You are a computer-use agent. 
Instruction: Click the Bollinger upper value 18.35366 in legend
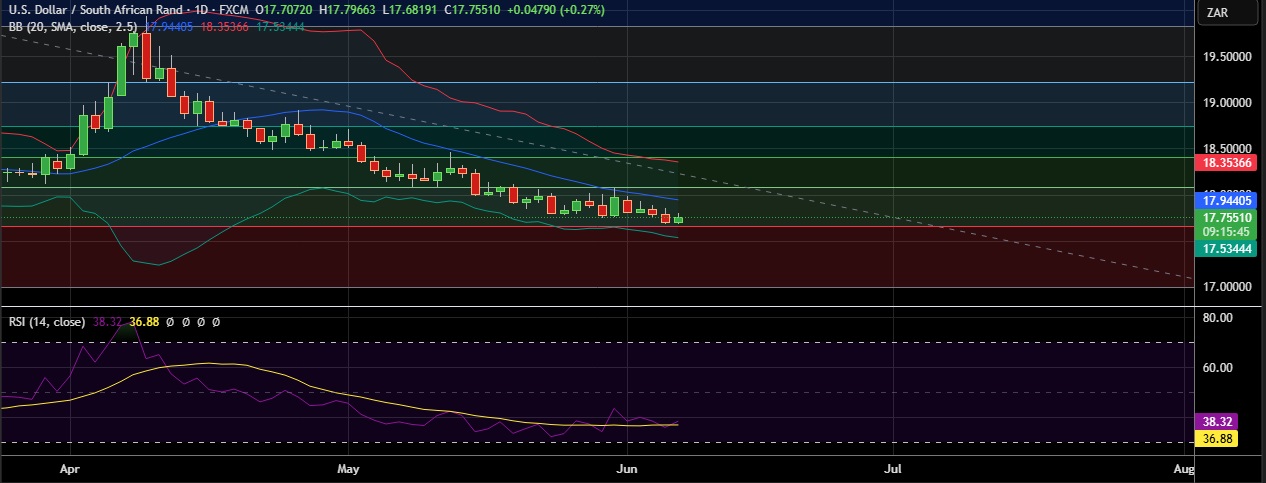coord(227,26)
